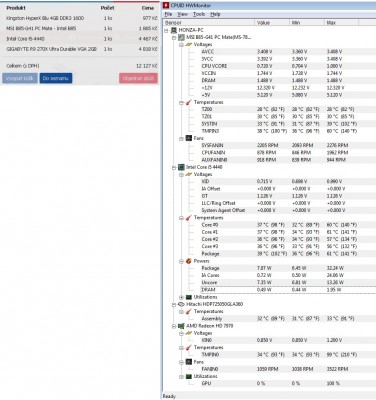Collapse the Intel Core i5 4440 node

point(174,167)
